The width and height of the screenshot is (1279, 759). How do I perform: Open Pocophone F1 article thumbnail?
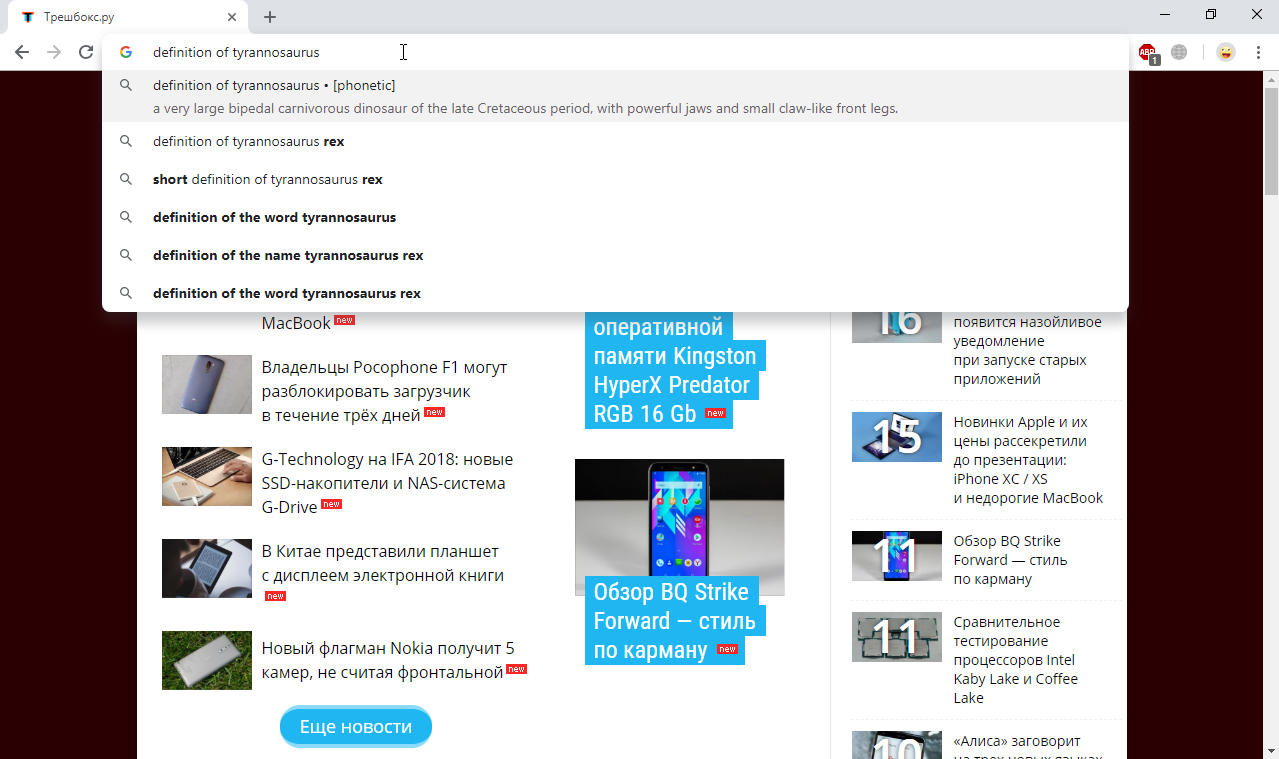coord(207,384)
